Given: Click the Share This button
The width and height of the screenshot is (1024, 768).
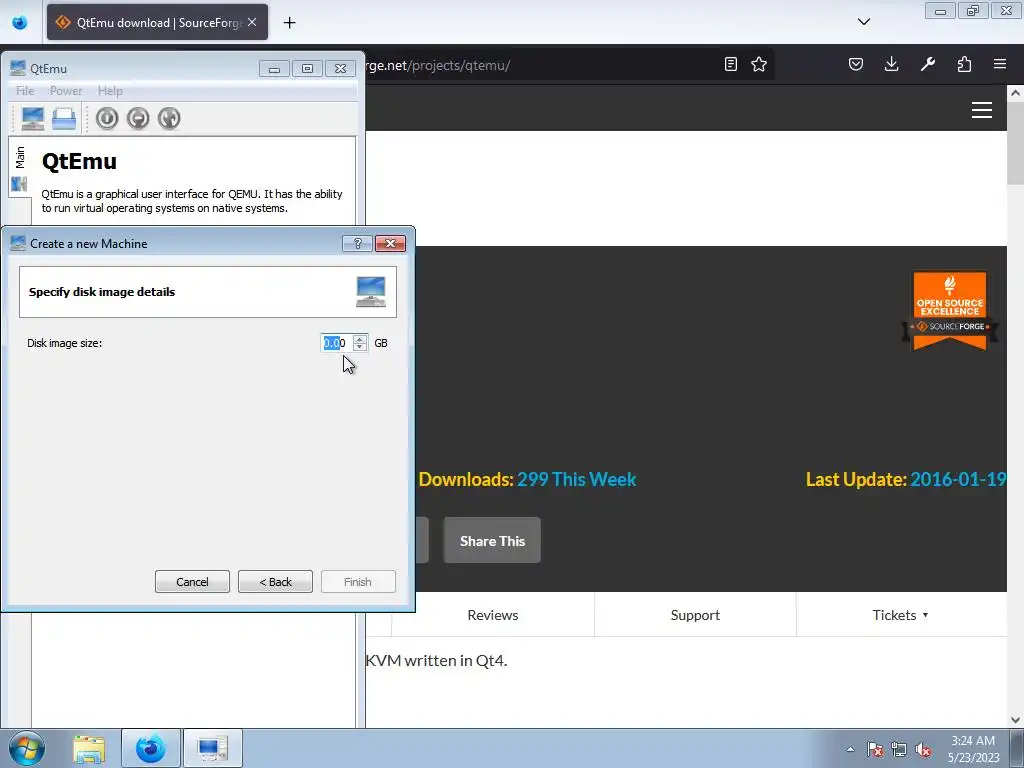Looking at the screenshot, I should [x=492, y=541].
